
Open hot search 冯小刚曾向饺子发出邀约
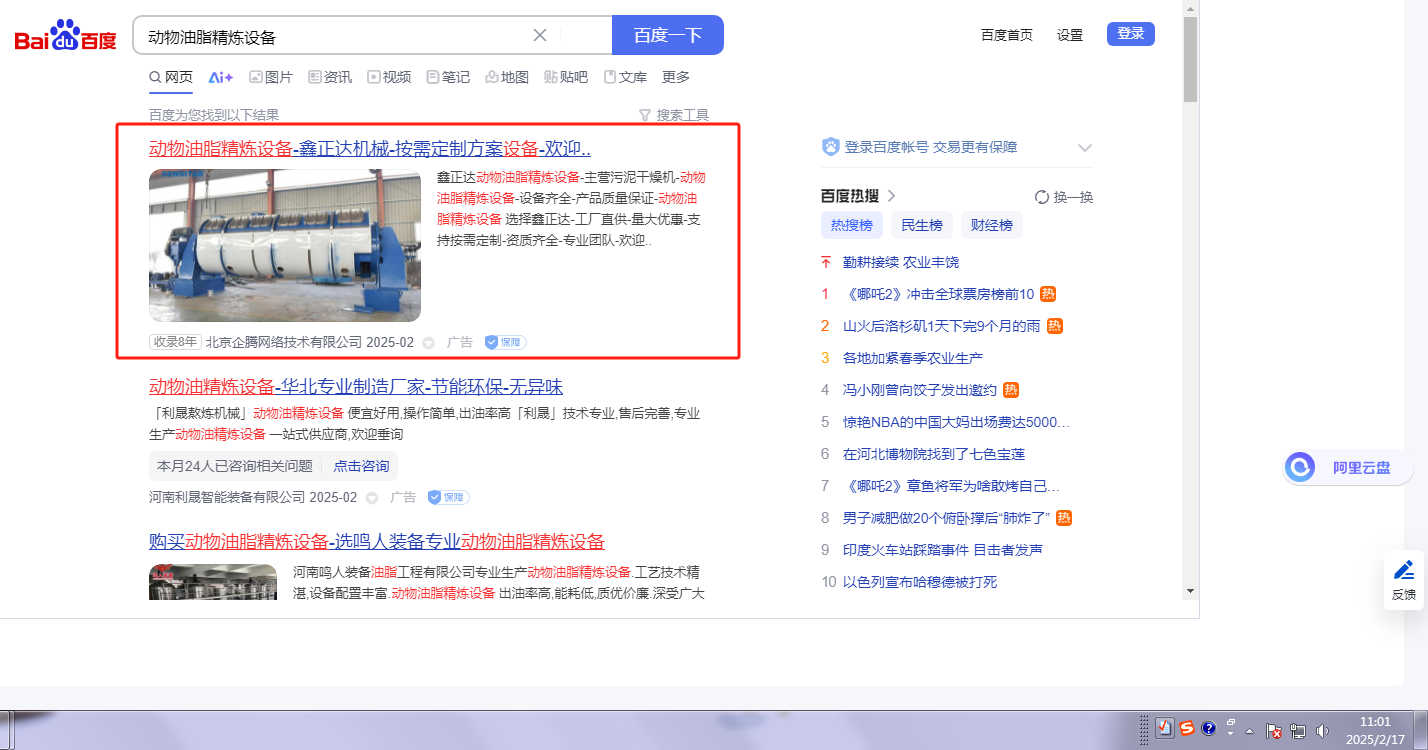[x=920, y=390]
